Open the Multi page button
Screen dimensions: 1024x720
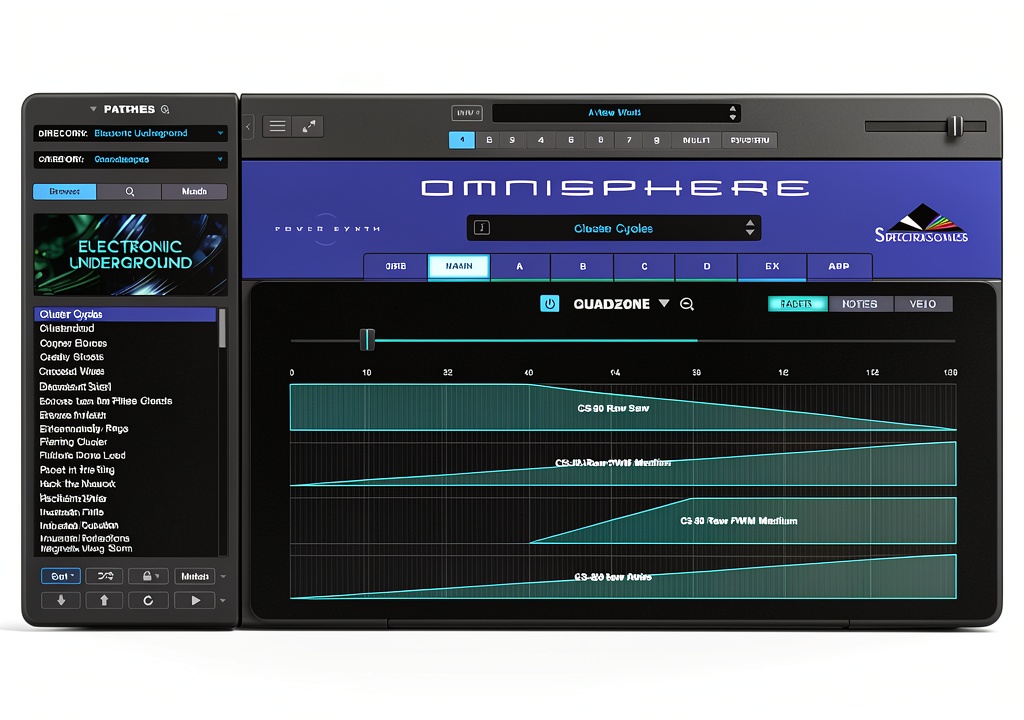(x=696, y=140)
